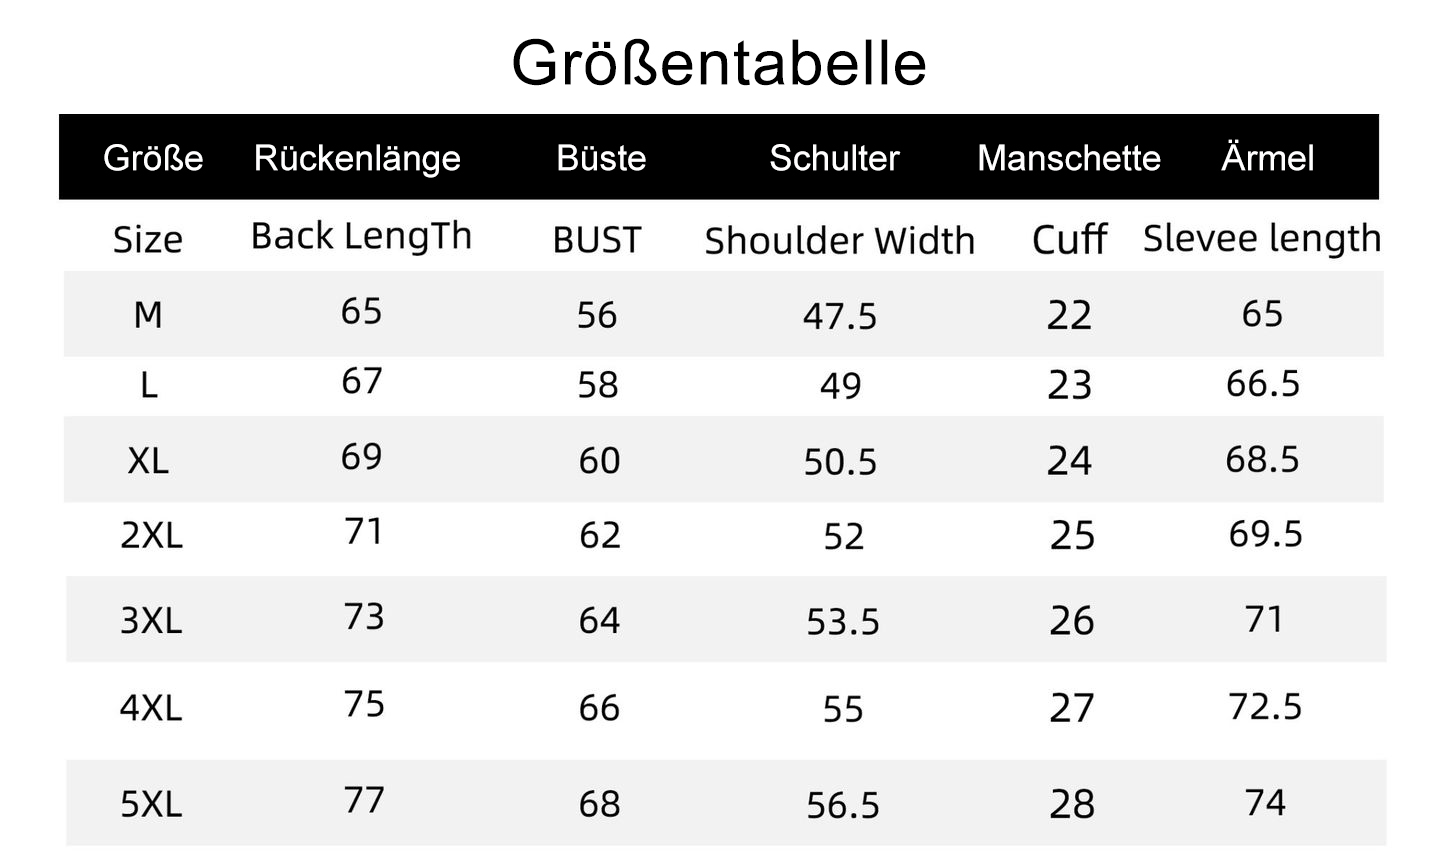Click the XL size row label
The width and height of the screenshot is (1440, 852).
pyautogui.click(x=148, y=461)
